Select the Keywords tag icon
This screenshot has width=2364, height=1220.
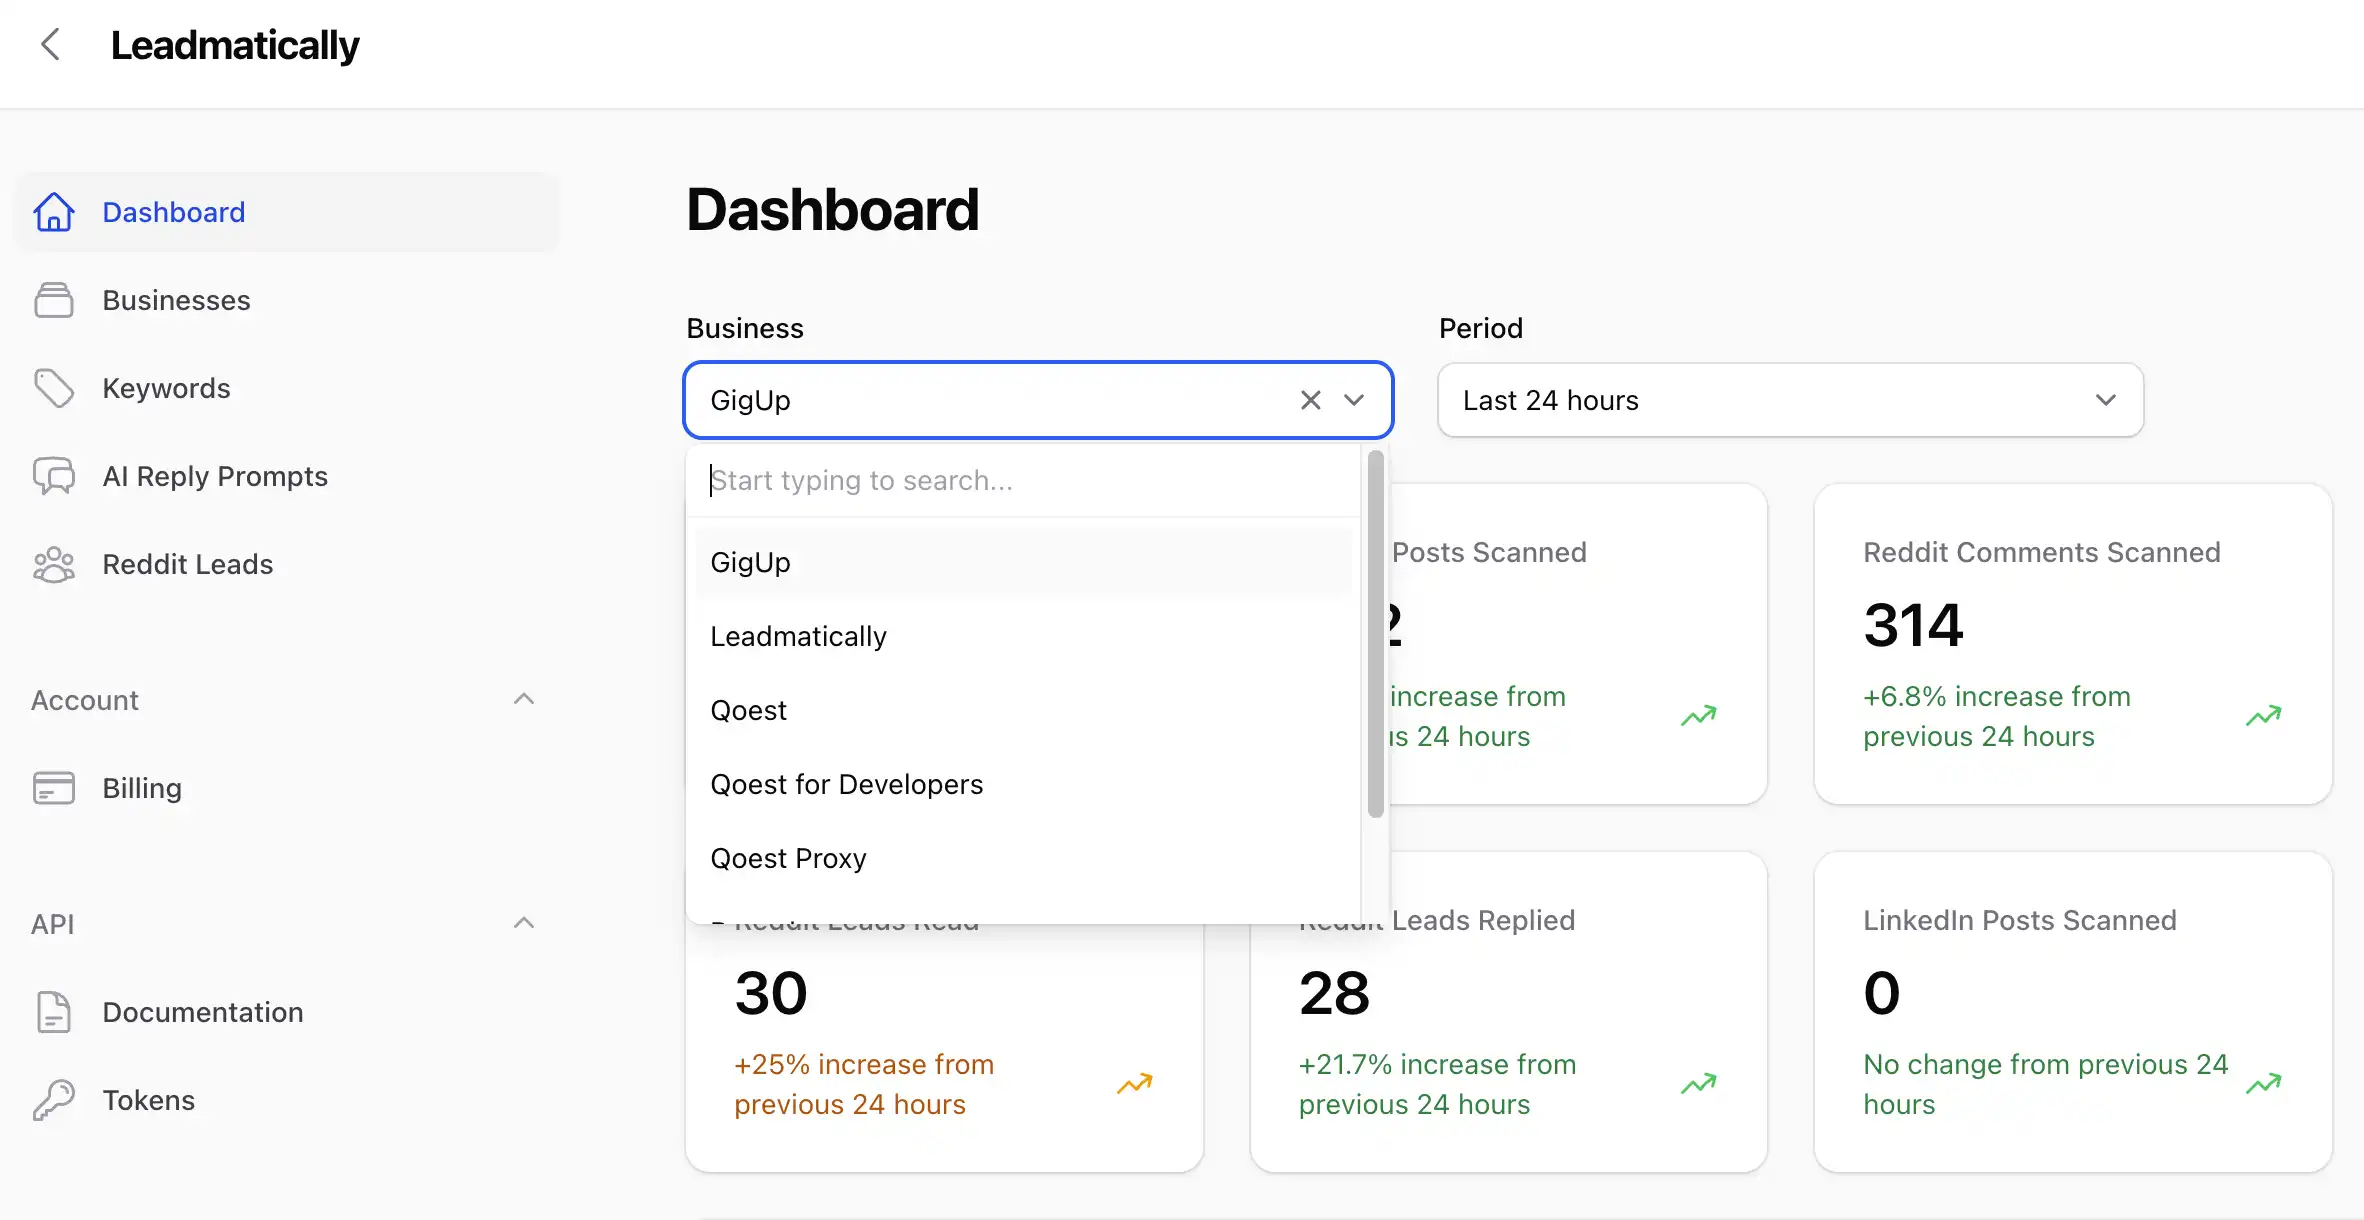(54, 388)
